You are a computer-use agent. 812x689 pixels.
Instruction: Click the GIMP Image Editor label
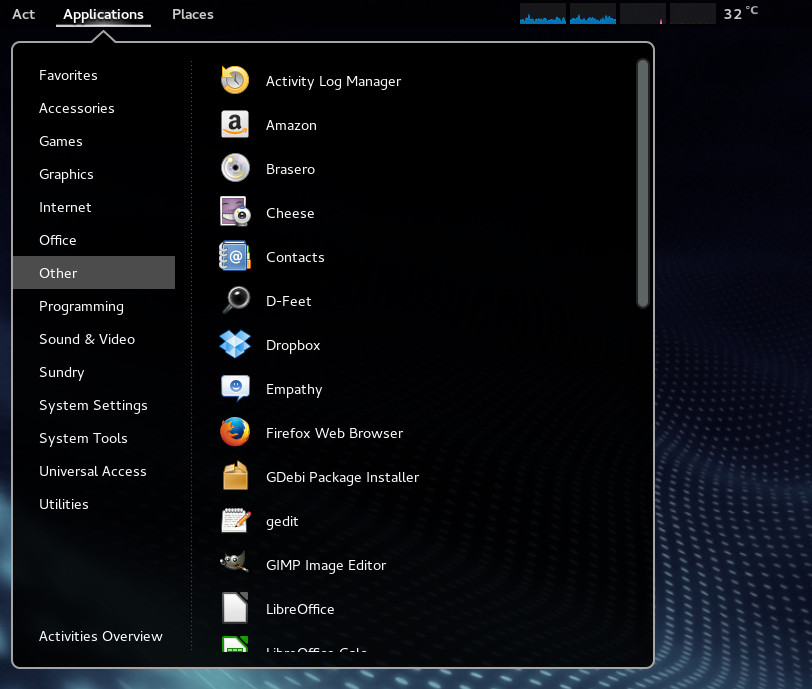tap(326, 566)
